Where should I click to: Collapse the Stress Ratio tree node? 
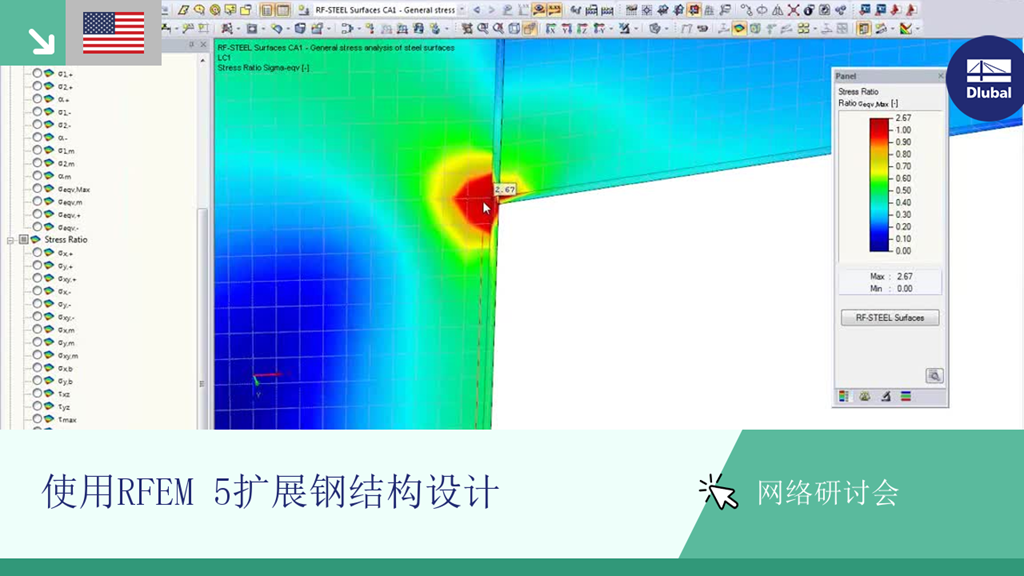(x=10, y=240)
